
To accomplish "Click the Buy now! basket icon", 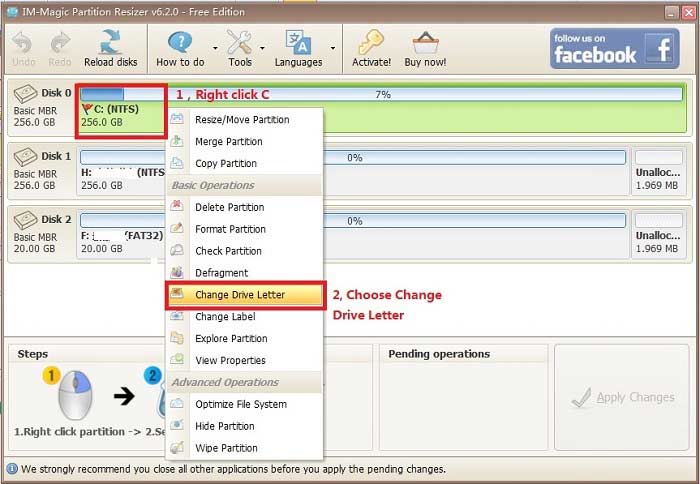I will point(425,43).
